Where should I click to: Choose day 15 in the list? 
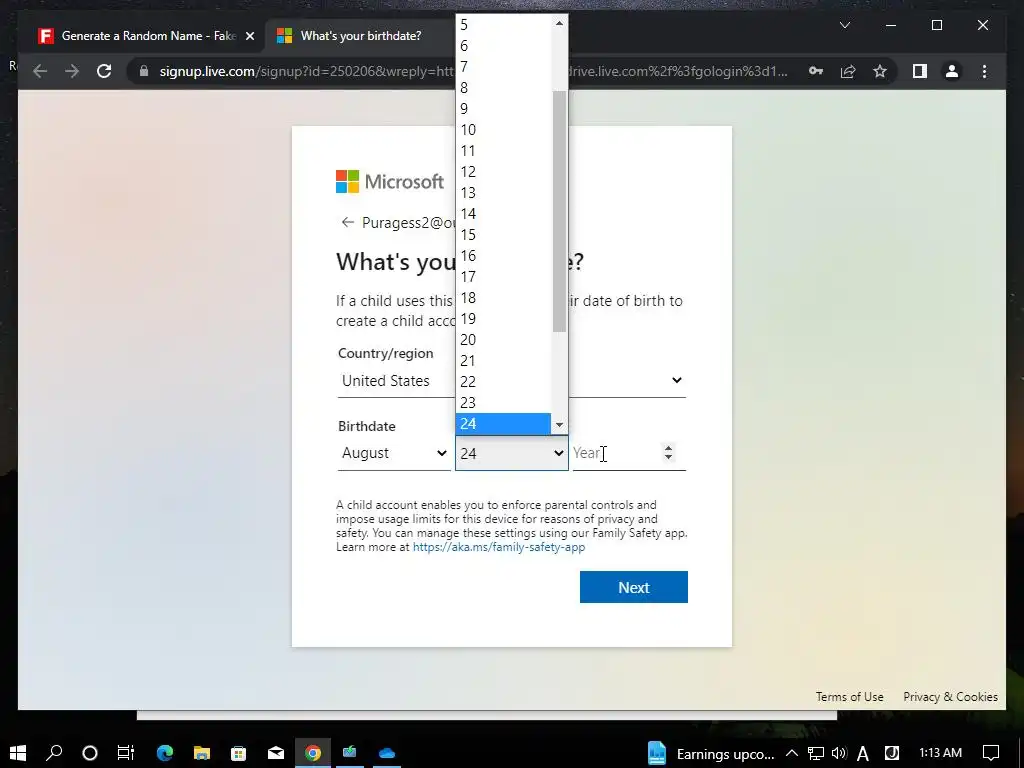(x=503, y=234)
